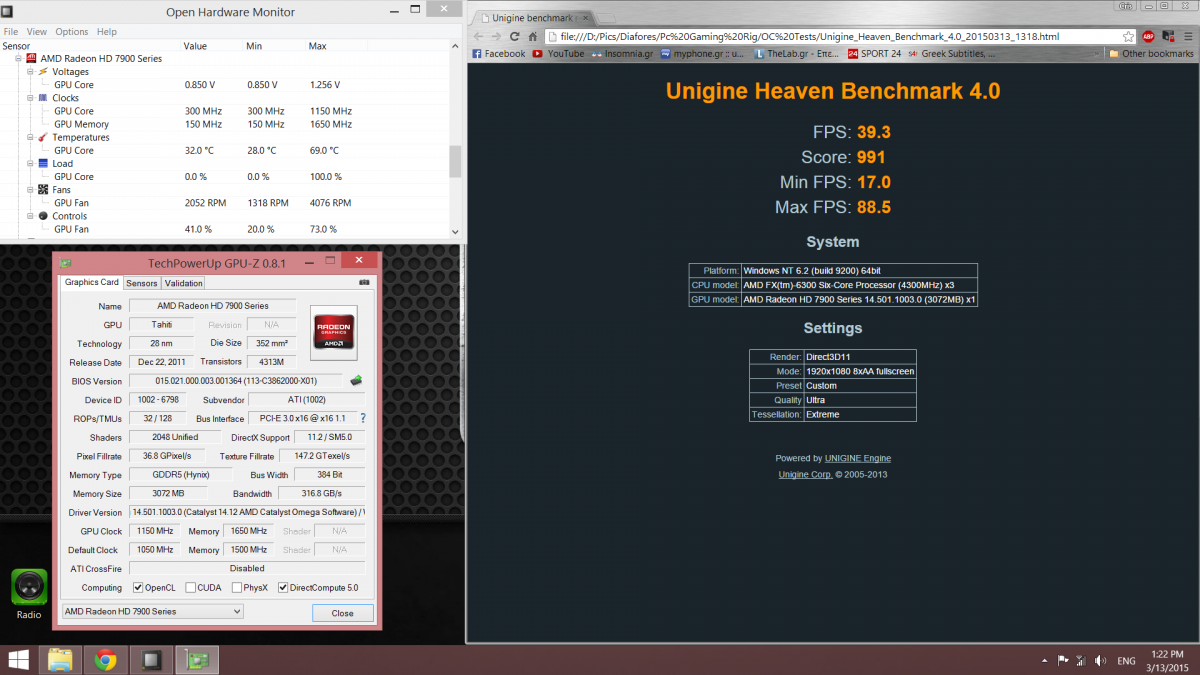Click the Action Center flag icon
This screenshot has width=1200, height=675.
(1063, 661)
